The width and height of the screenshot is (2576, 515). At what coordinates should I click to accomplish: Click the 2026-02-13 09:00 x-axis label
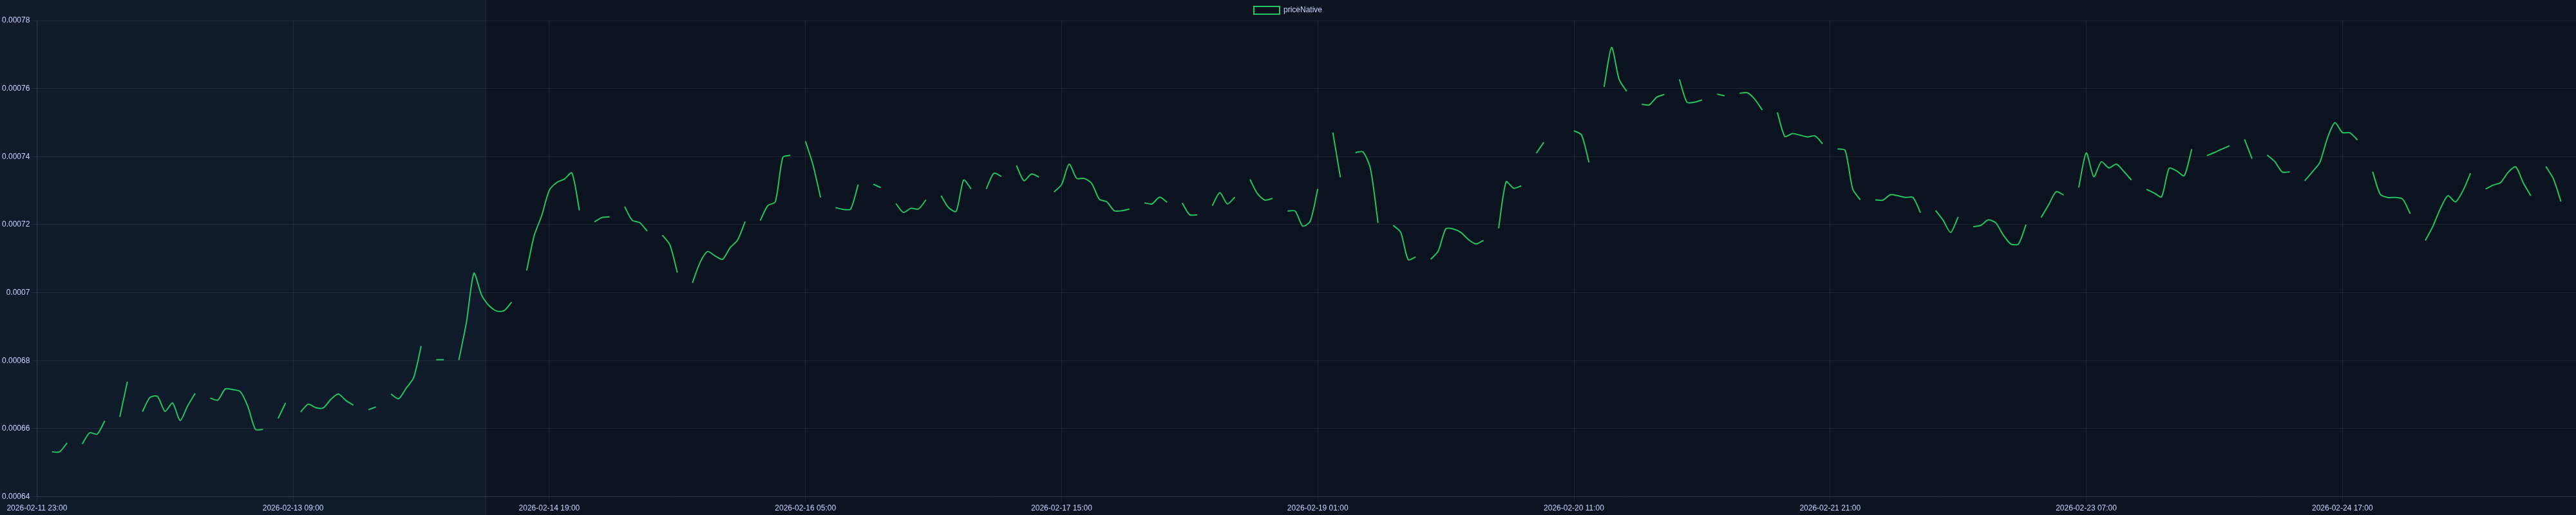(x=293, y=508)
